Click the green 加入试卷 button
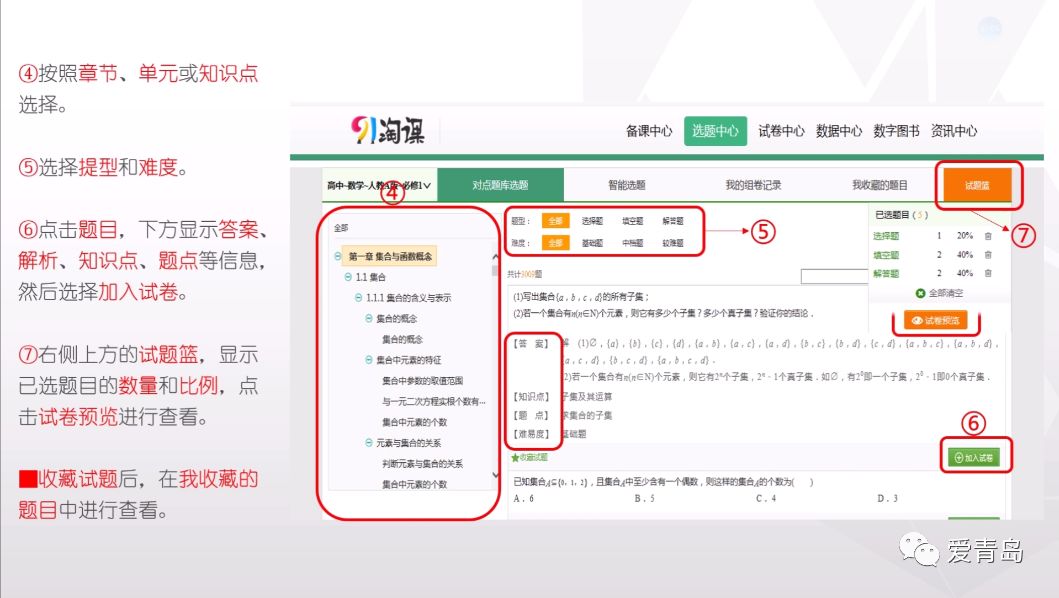 tap(973, 457)
